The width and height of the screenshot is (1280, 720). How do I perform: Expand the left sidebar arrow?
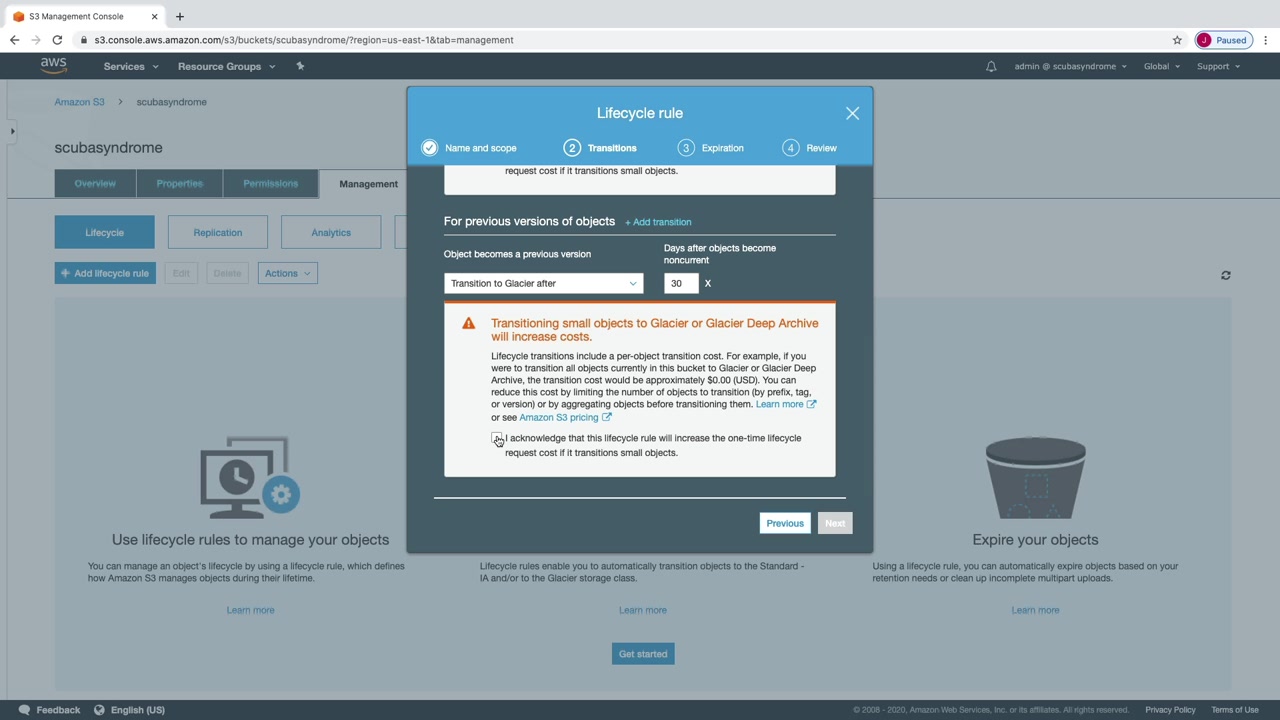pyautogui.click(x=12, y=131)
